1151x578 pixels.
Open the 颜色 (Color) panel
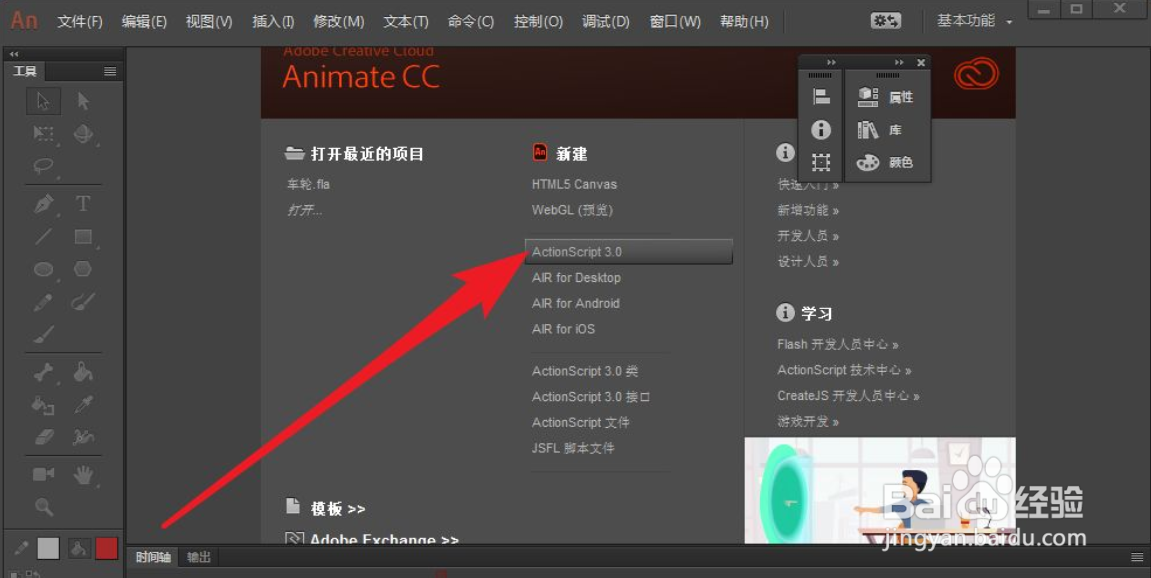tap(886, 162)
